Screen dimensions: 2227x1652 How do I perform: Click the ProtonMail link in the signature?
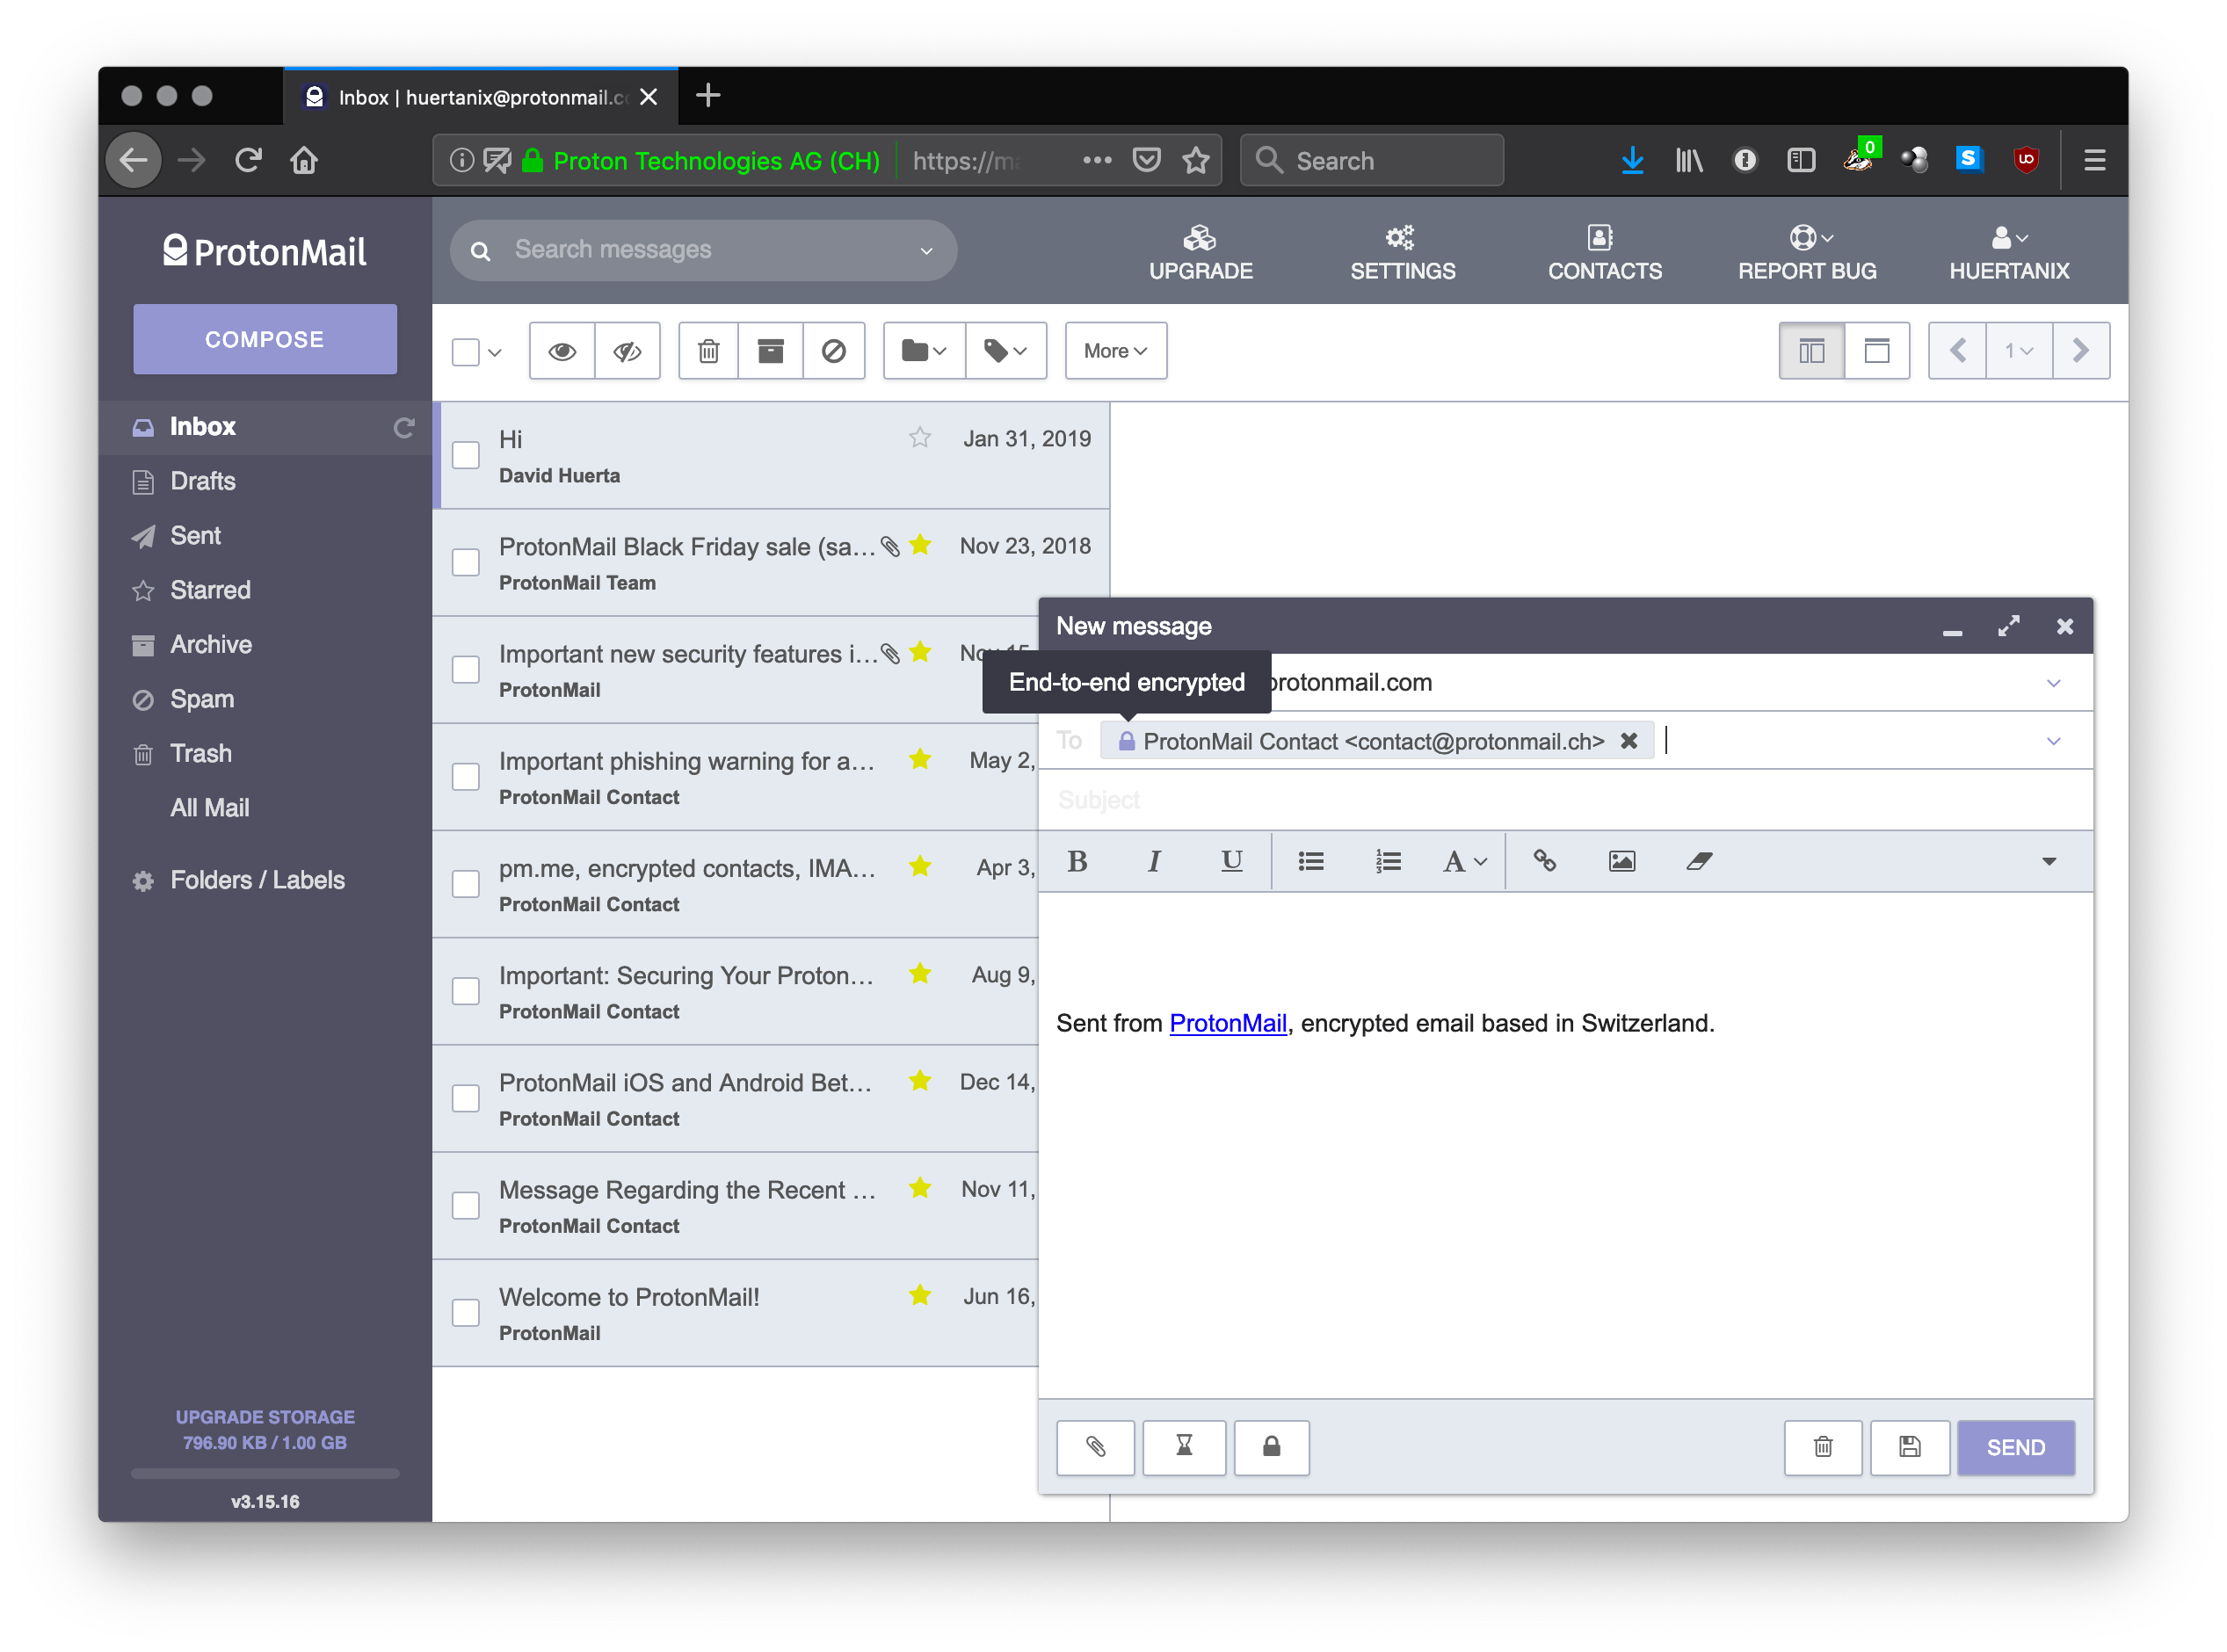coord(1228,1023)
